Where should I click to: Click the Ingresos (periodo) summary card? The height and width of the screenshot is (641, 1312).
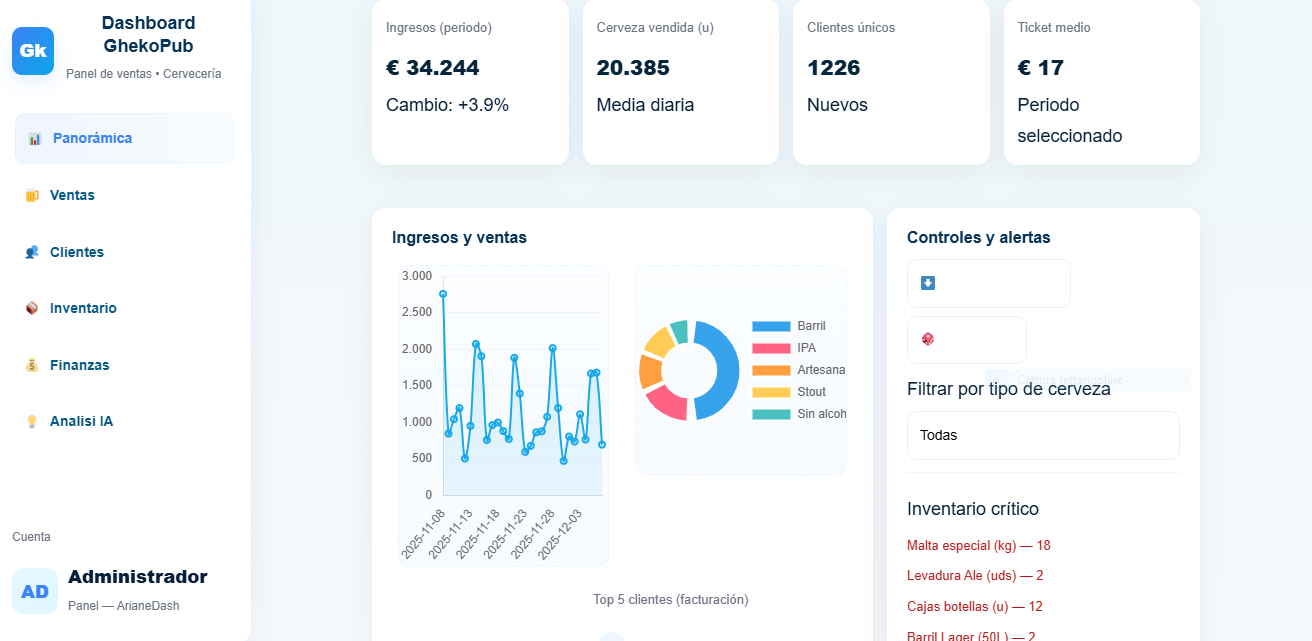(470, 80)
